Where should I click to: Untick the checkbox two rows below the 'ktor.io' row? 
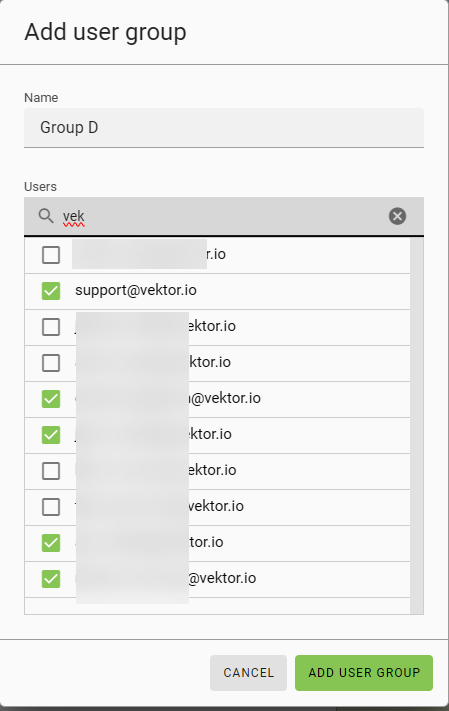[x=51, y=435]
